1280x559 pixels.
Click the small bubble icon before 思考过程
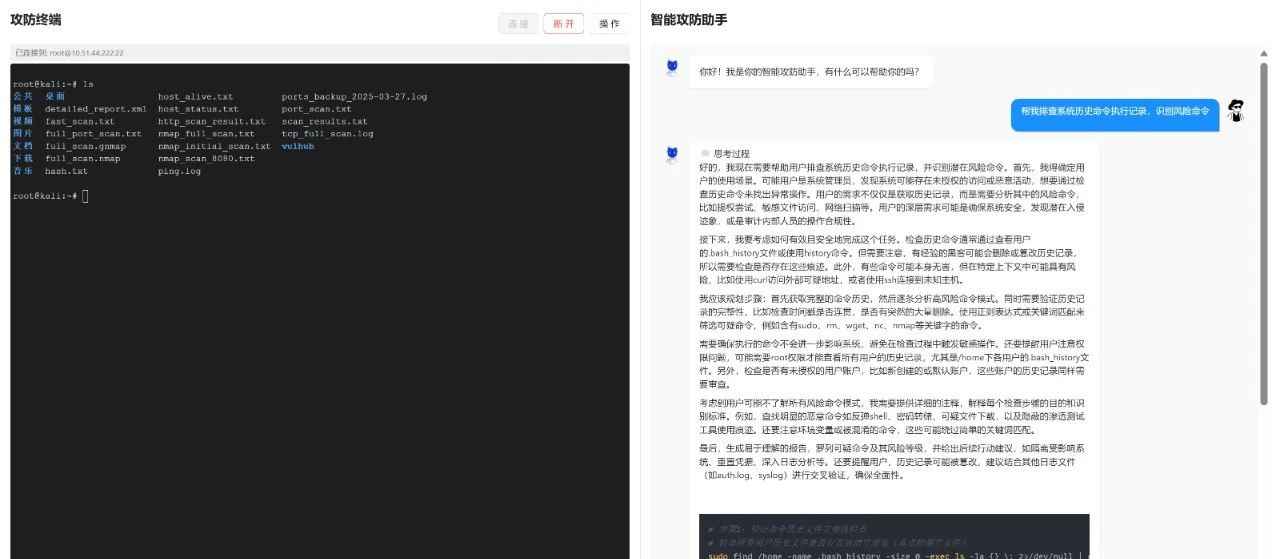pyautogui.click(x=705, y=153)
